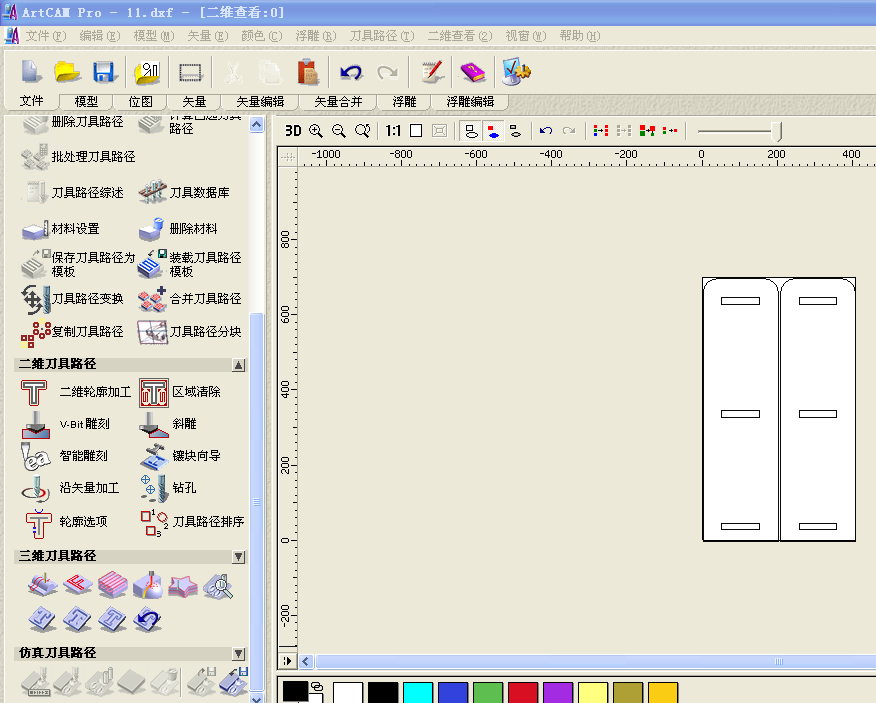Screen dimensions: 876x703
Task: Open a file with the folder icon
Action: point(67,72)
